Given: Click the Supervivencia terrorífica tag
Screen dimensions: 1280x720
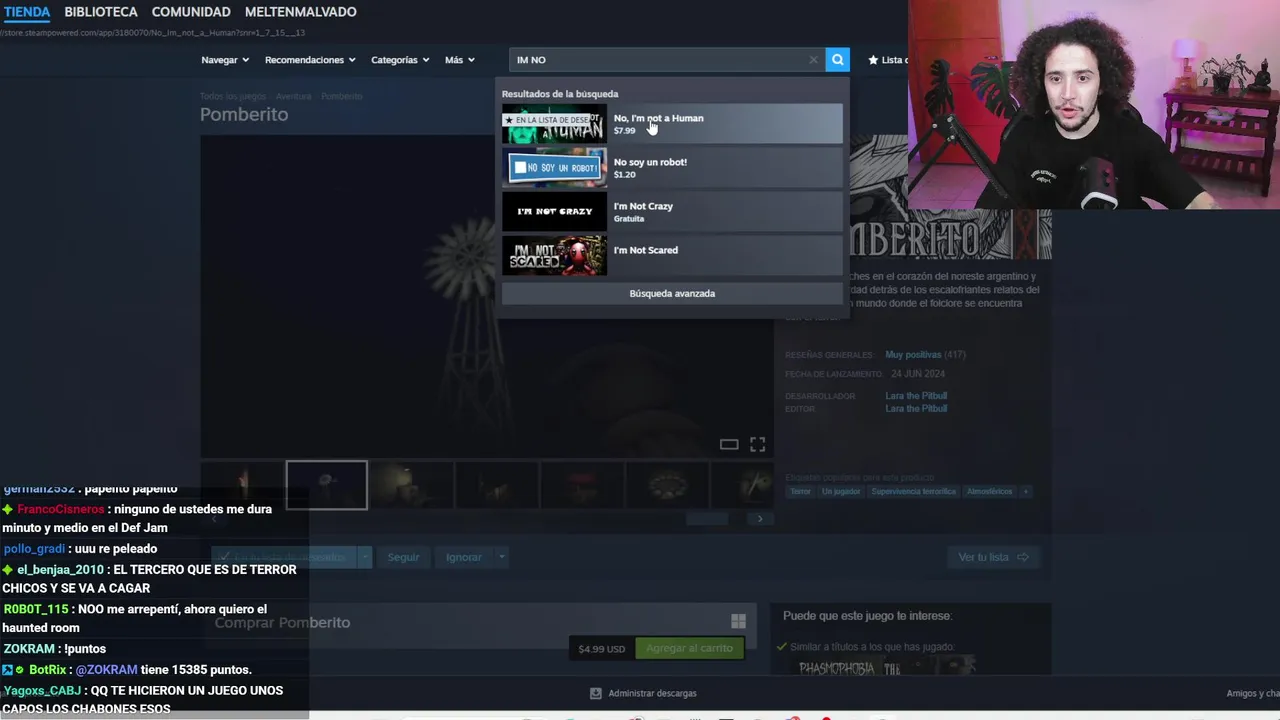Looking at the screenshot, I should pos(913,492).
